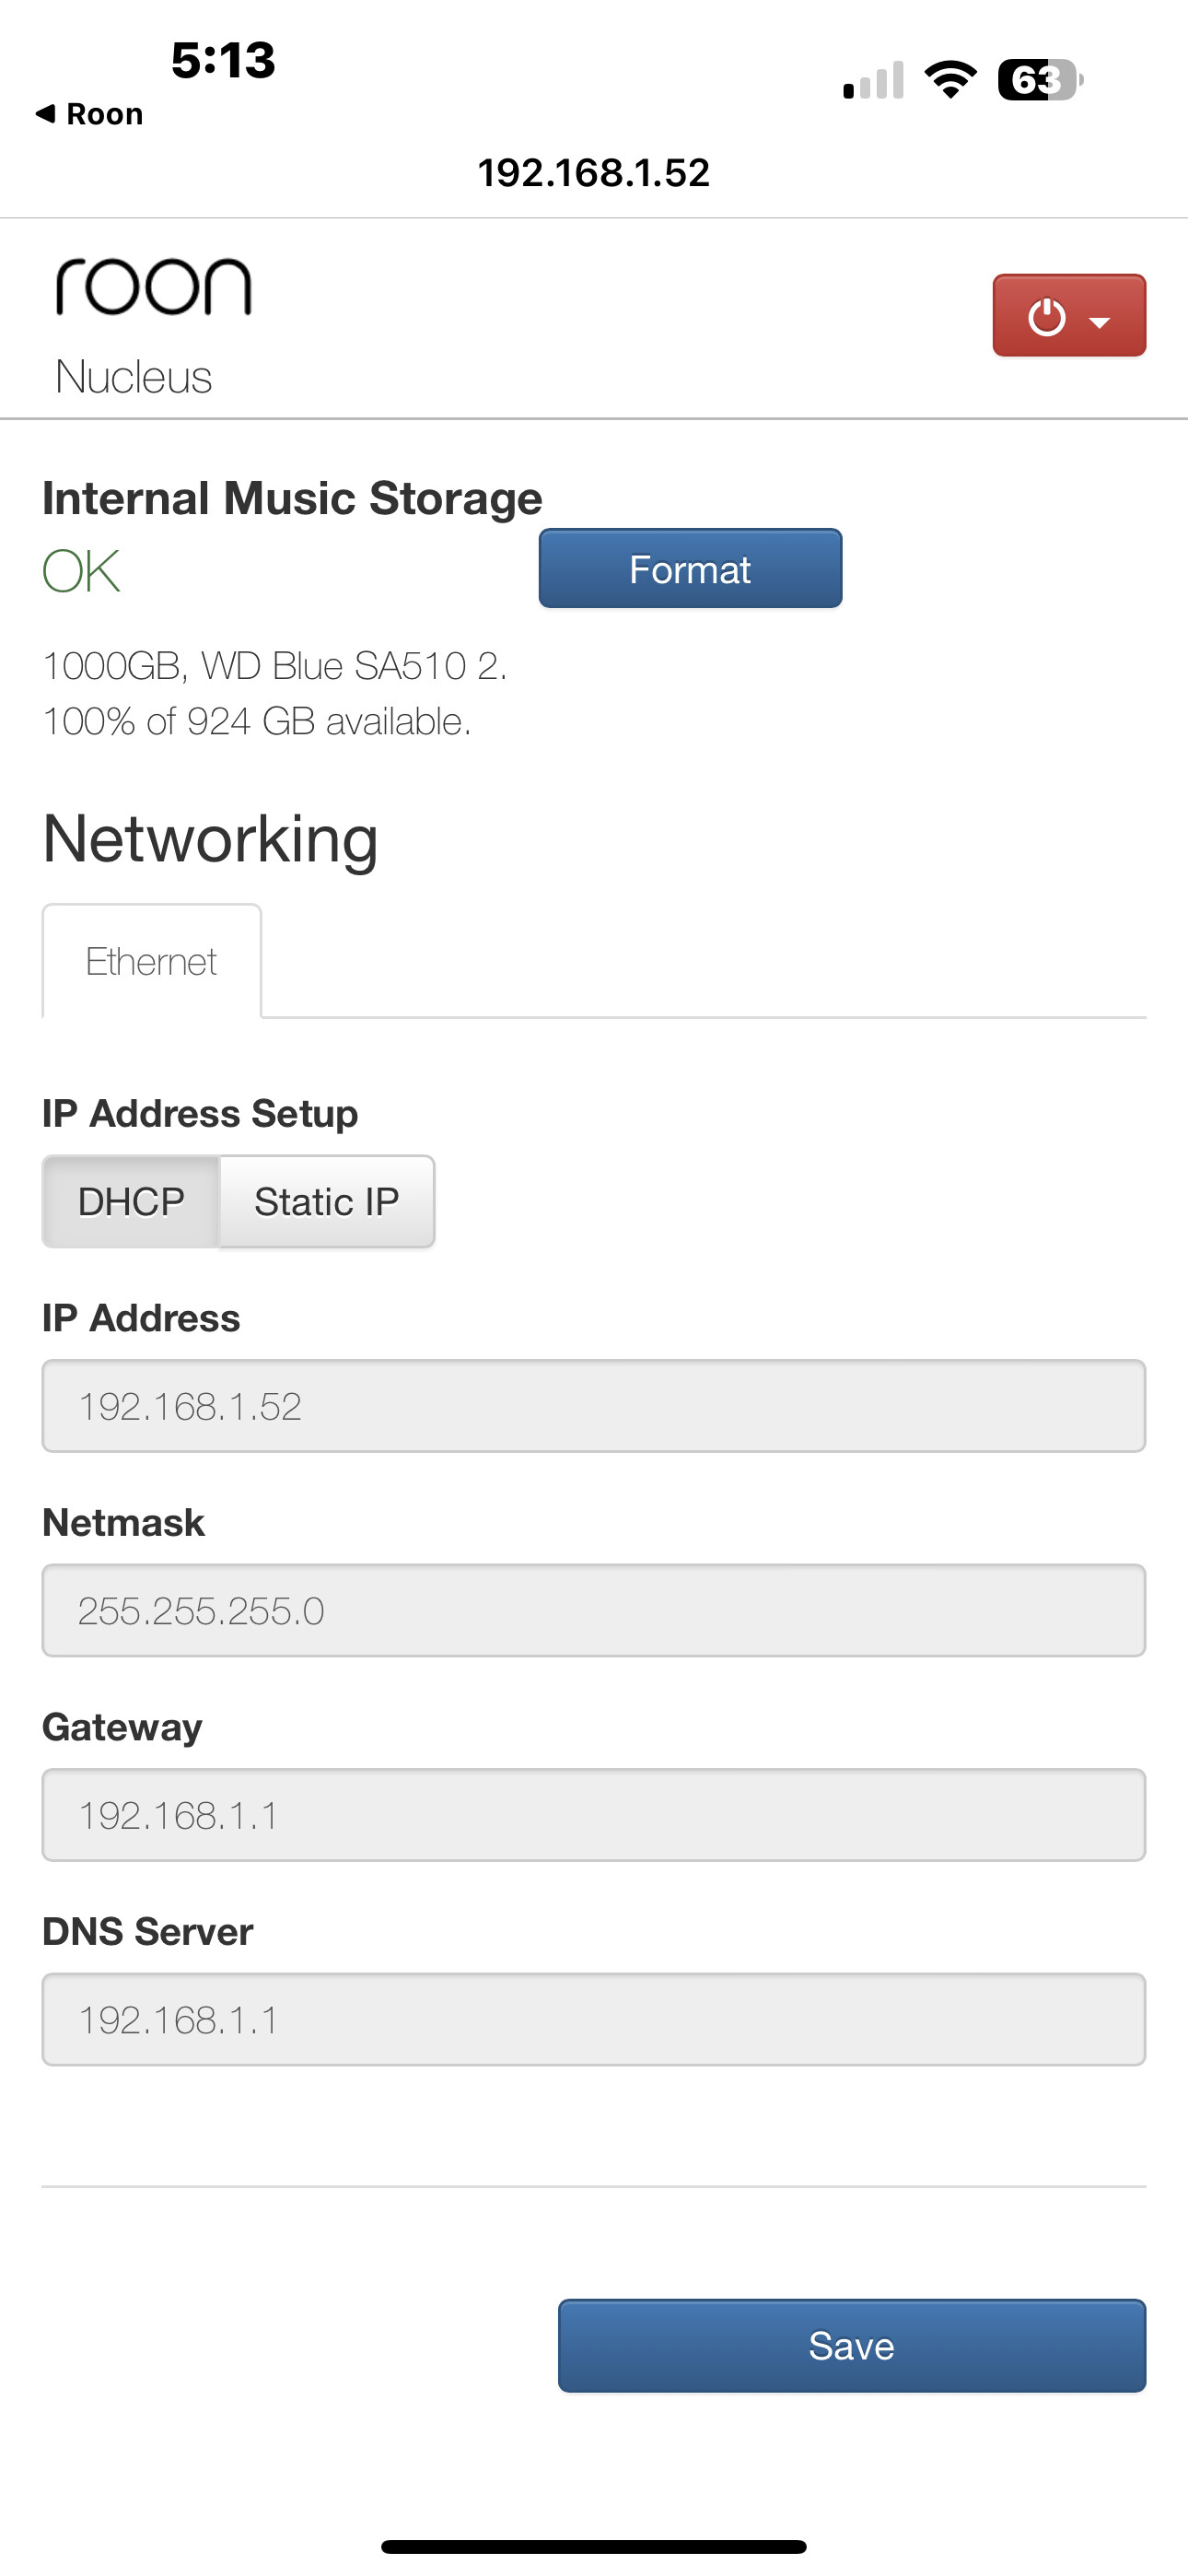This screenshot has height=2576, width=1188.
Task: Click the IP Address field
Action: 593,1406
